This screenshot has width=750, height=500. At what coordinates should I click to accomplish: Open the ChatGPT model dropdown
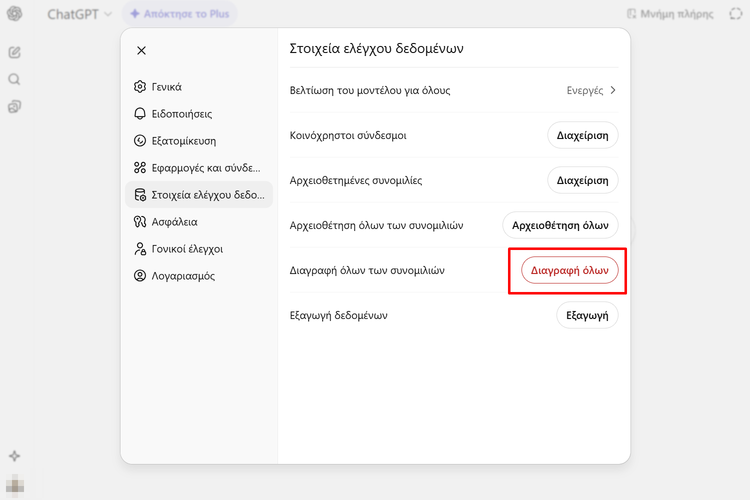[80, 14]
